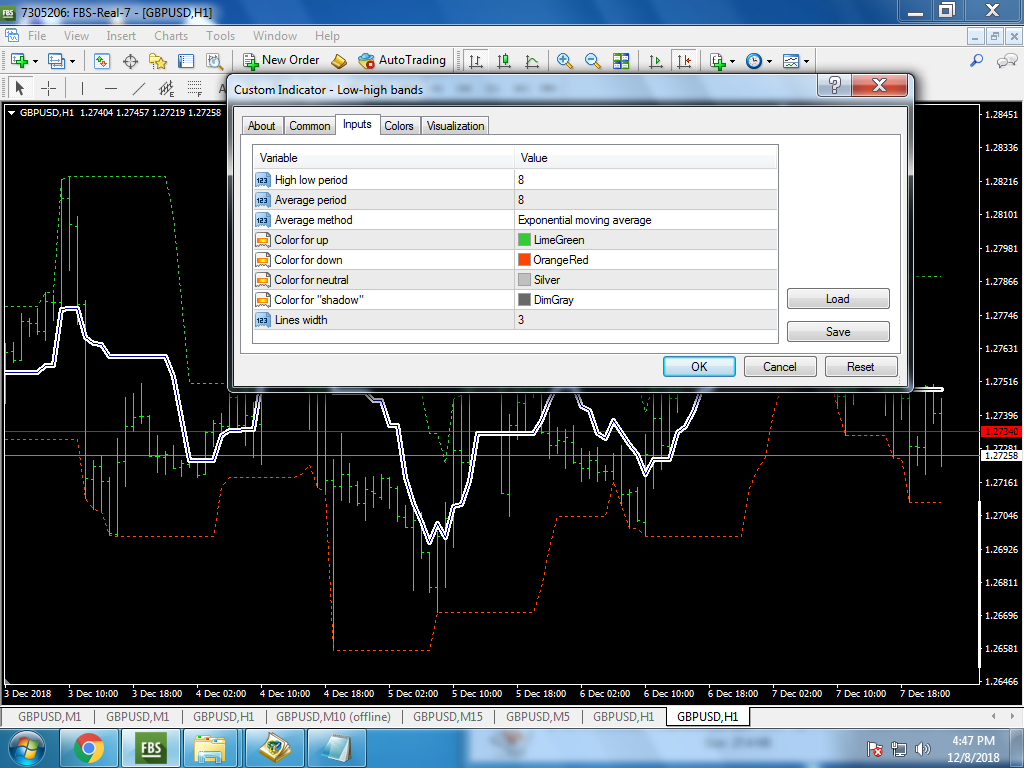Select the horizontal line drawing tool
Screen dimensions: 1024x768
point(110,88)
